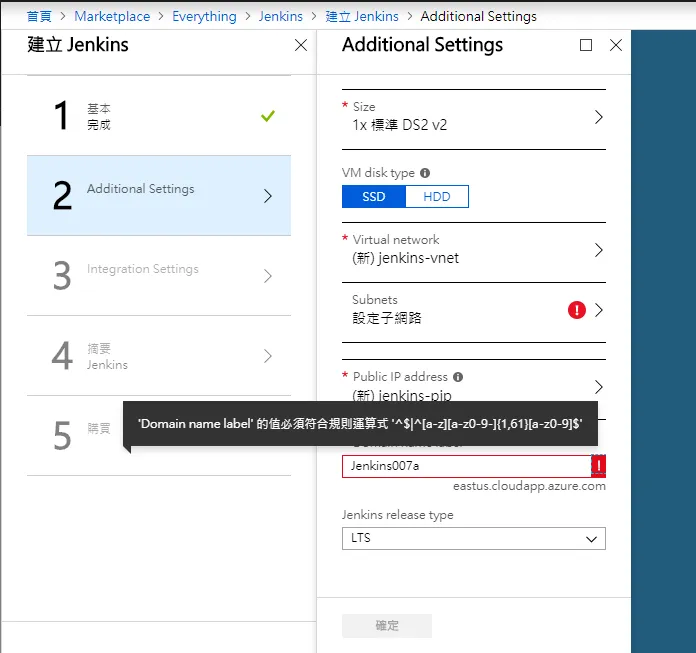Click the Public IP address info icon

point(458,377)
